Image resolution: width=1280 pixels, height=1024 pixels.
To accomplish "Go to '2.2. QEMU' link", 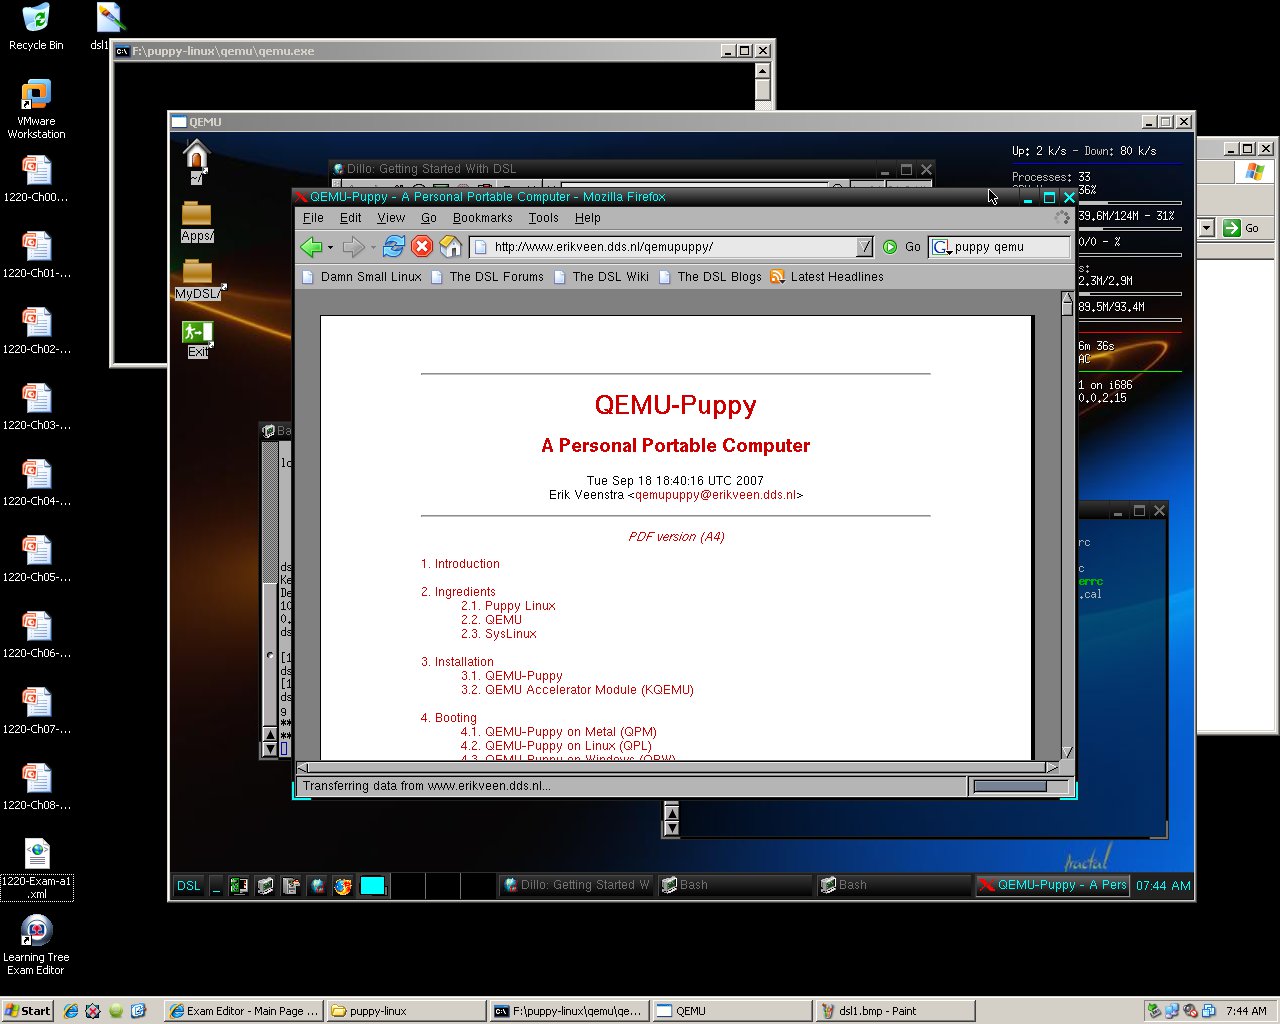I will (x=491, y=620).
